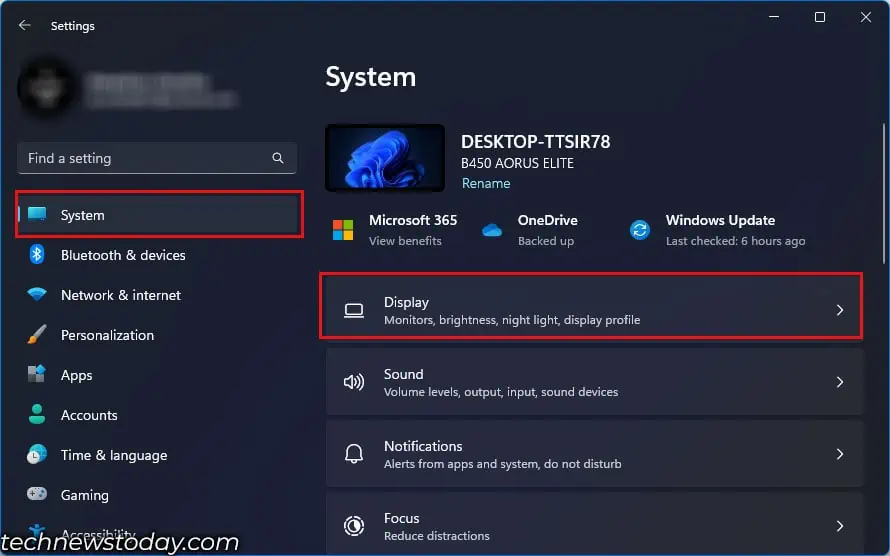Open Sound: volume levels, output, input
890x556 pixels.
click(x=594, y=382)
